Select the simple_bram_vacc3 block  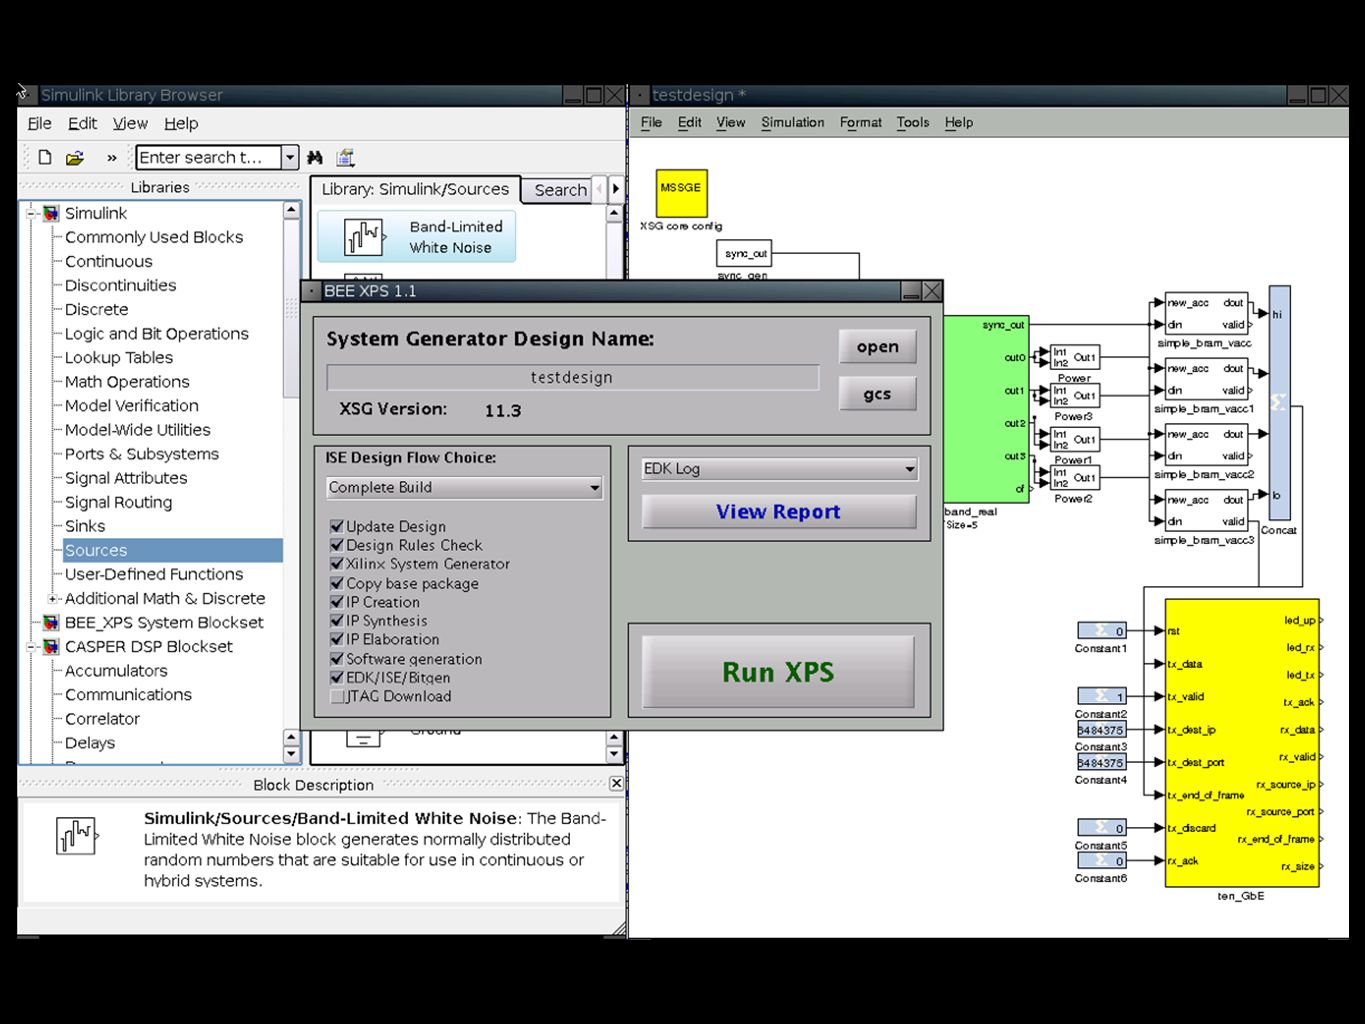[1206, 512]
